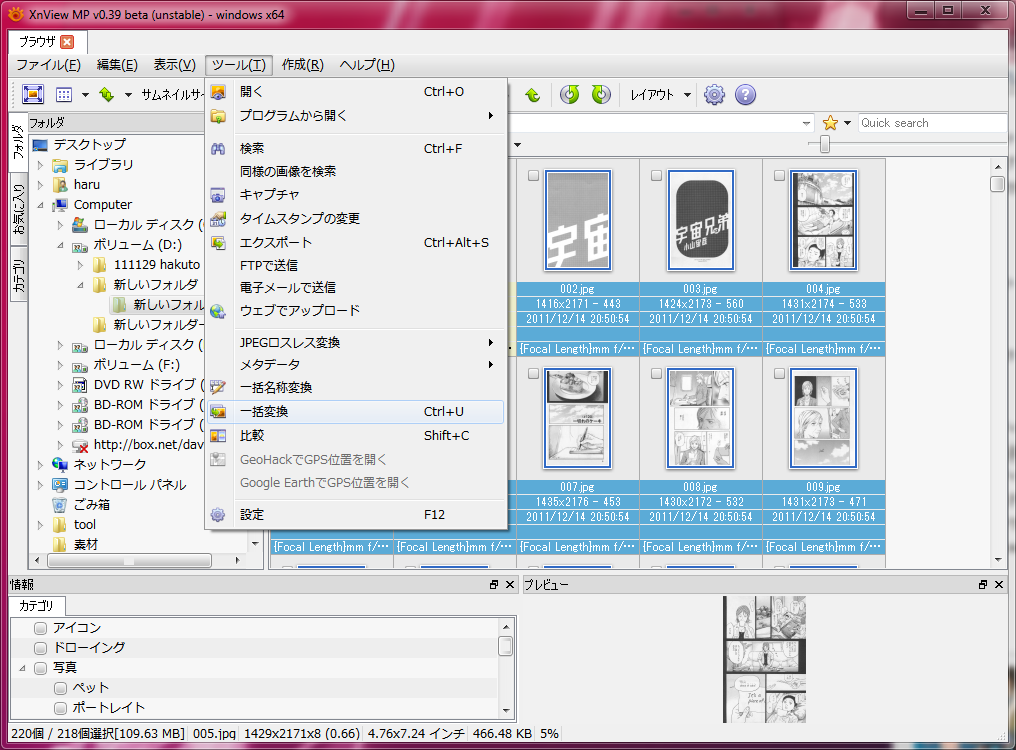
Task: Collapse the Computer tree node
Action: point(41,205)
